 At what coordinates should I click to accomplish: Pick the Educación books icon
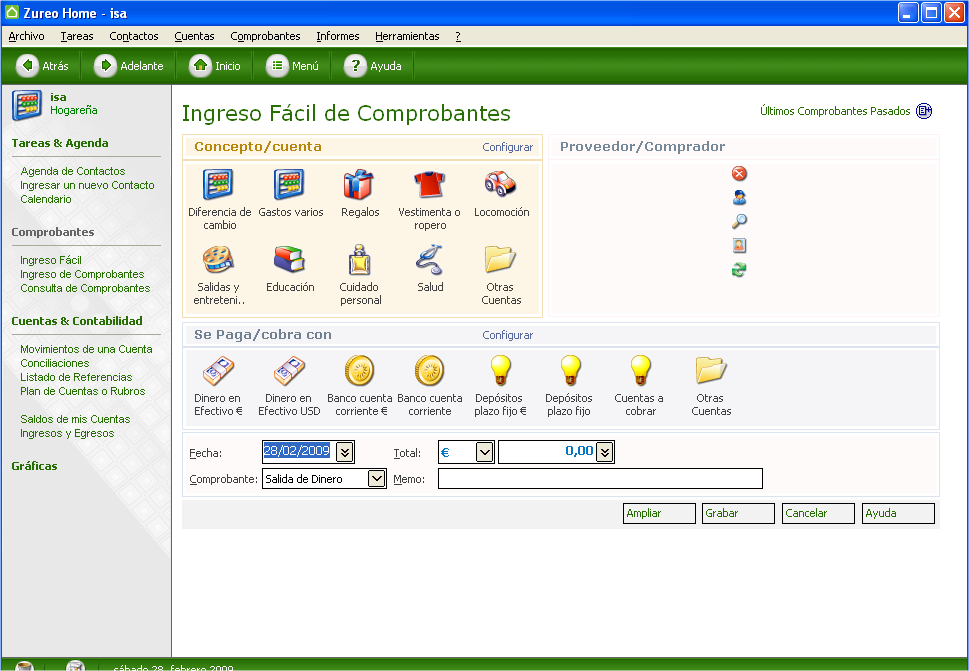tap(289, 260)
